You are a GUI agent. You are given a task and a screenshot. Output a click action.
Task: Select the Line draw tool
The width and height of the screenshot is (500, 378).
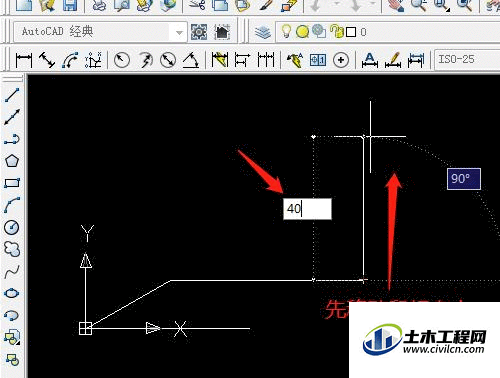(x=12, y=95)
